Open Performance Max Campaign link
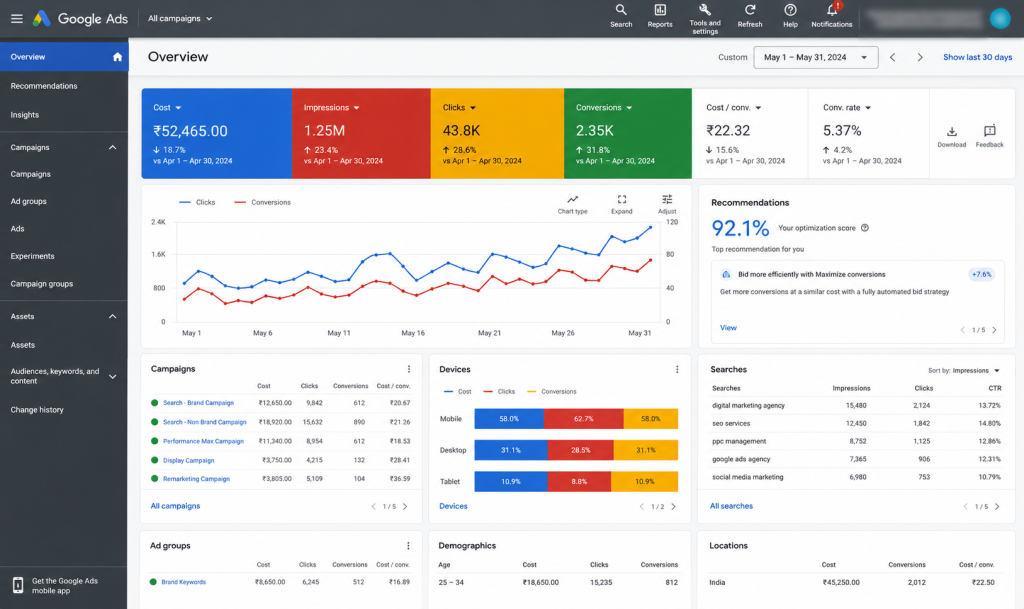This screenshot has width=1024, height=609. [x=203, y=441]
